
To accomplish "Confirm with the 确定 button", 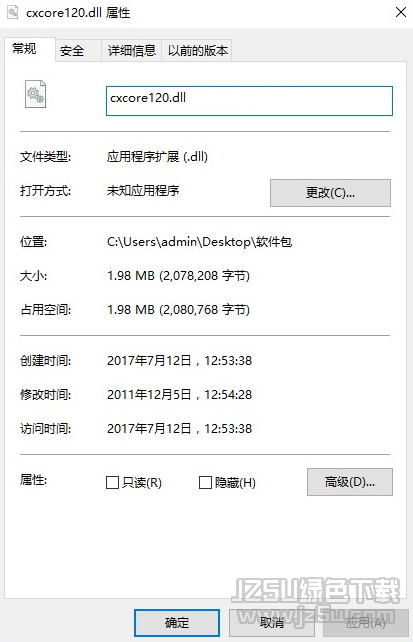I will tap(177, 623).
